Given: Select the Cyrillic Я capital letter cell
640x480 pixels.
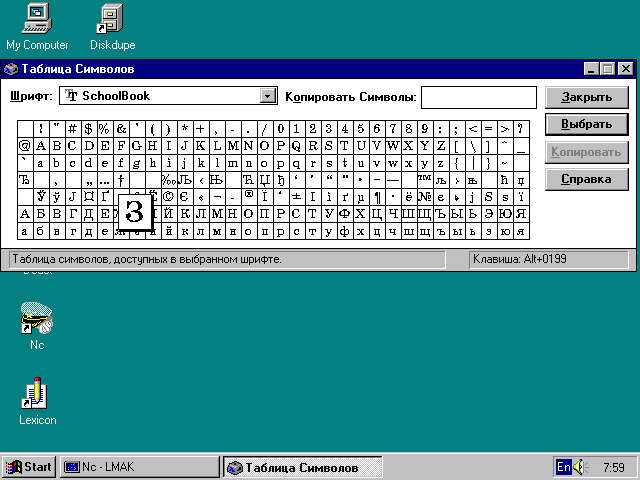Looking at the screenshot, I should click(520, 214).
